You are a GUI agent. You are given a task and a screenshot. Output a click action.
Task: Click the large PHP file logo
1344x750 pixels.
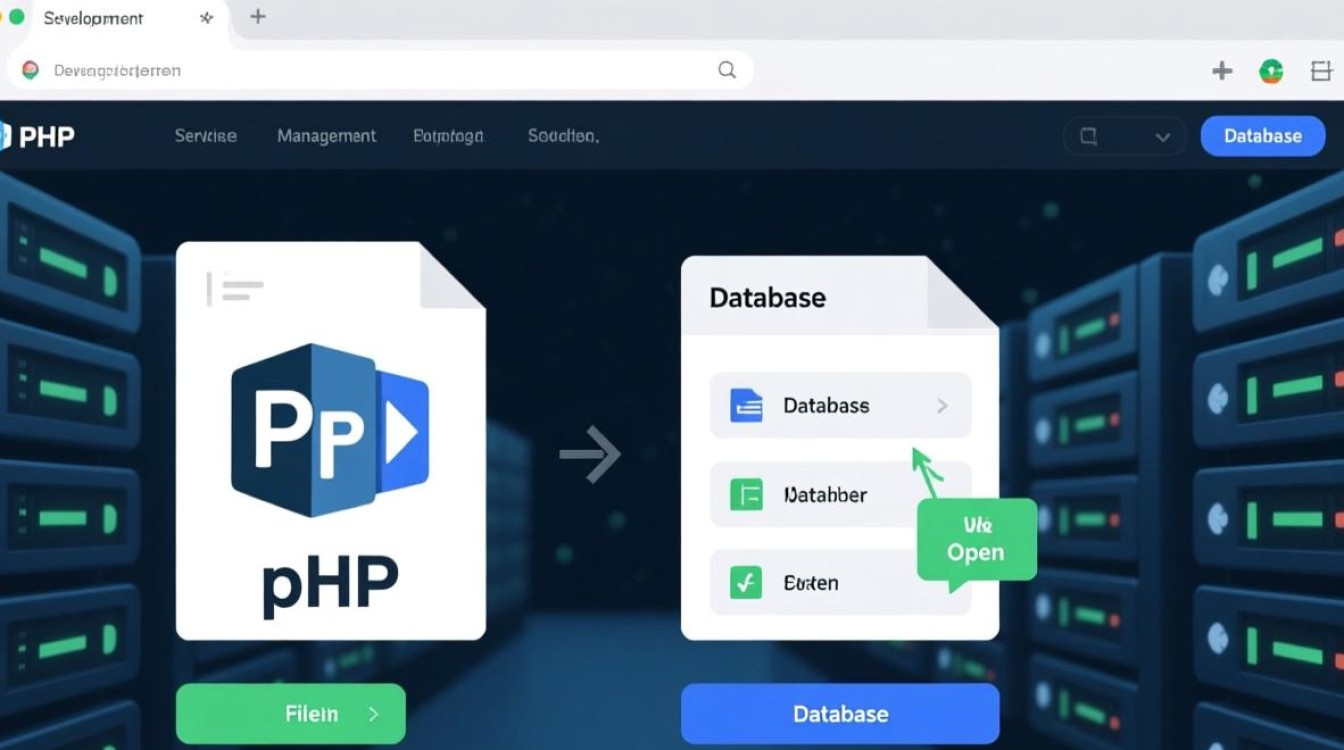coord(330,430)
